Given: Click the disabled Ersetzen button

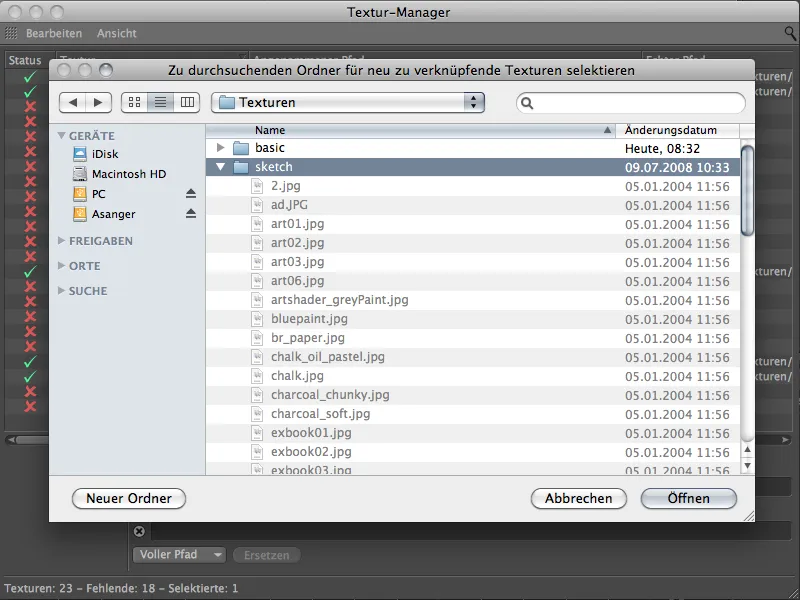Looking at the screenshot, I should coord(266,555).
